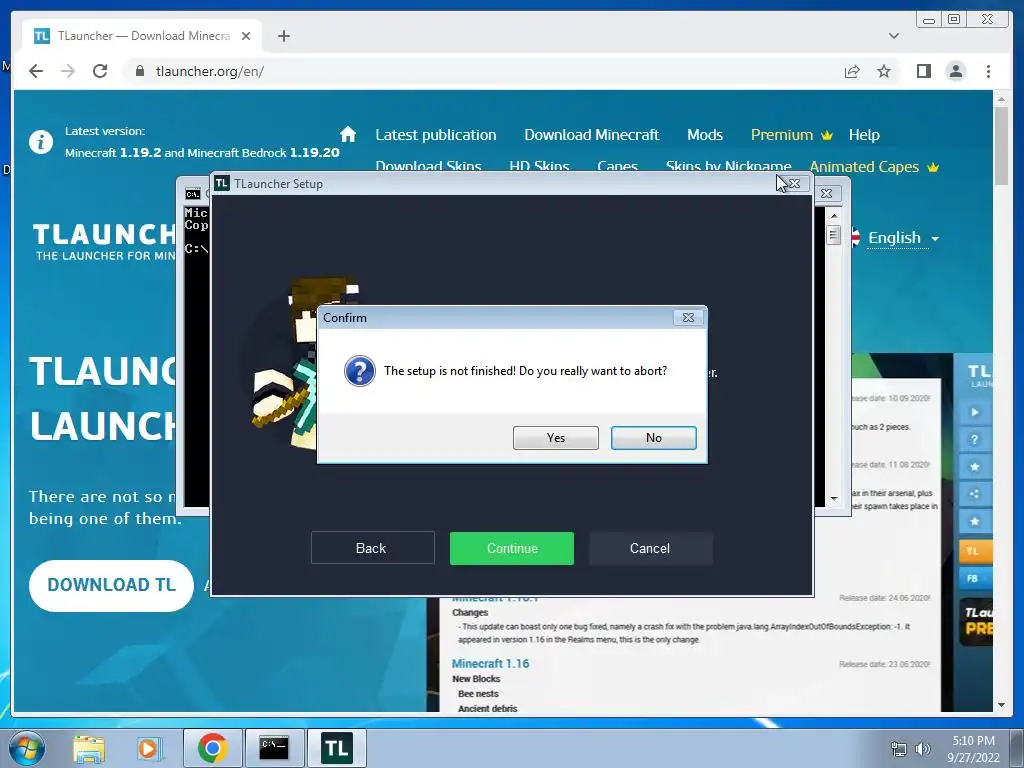Open Latest publication menu item
The width and height of the screenshot is (1024, 768).
click(x=436, y=135)
